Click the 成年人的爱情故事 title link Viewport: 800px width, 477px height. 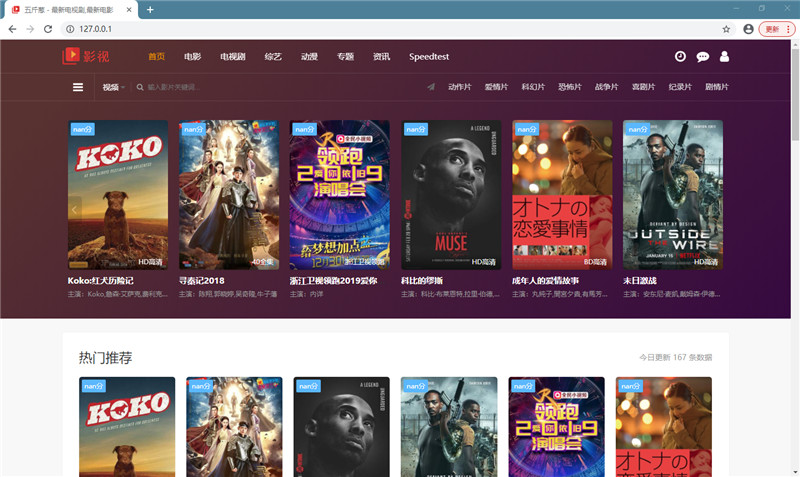(x=545, y=281)
